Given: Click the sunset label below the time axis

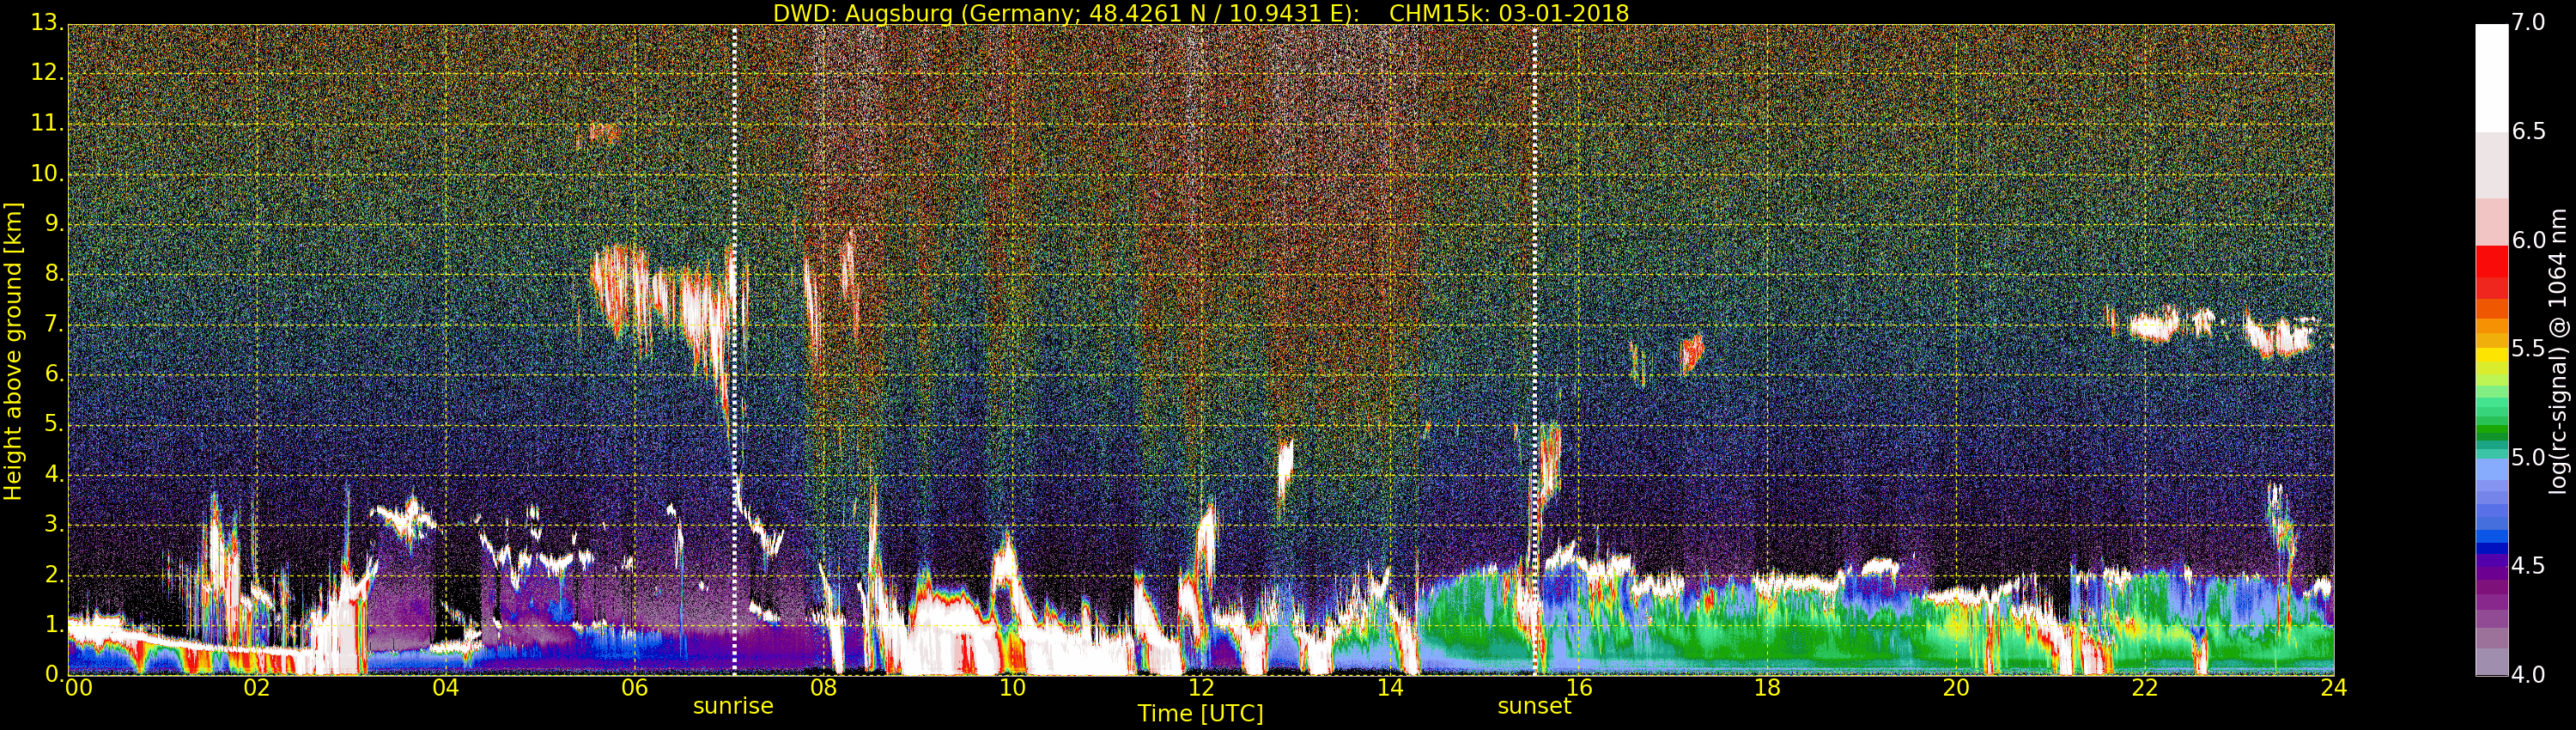Looking at the screenshot, I should pos(1534,706).
